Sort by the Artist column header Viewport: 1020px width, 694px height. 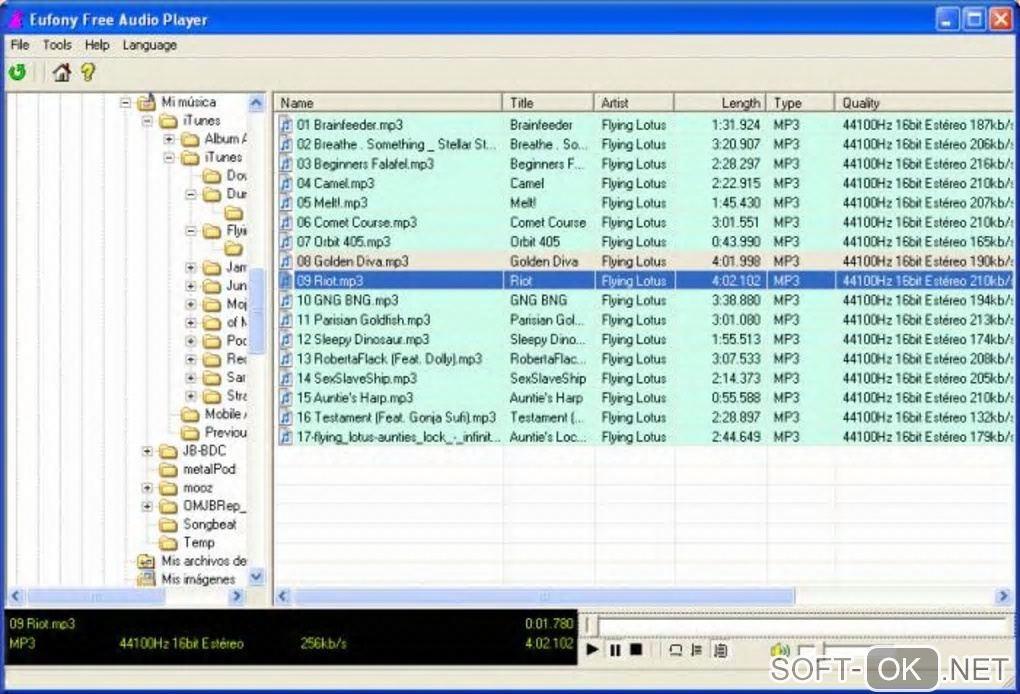click(x=634, y=103)
